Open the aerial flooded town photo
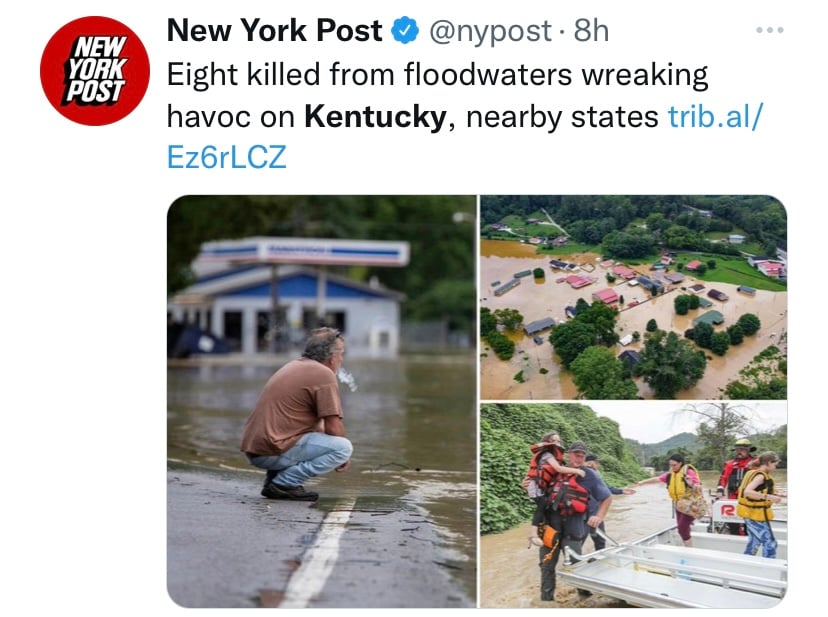Screen dimensions: 828x617 pyautogui.click(x=633, y=297)
